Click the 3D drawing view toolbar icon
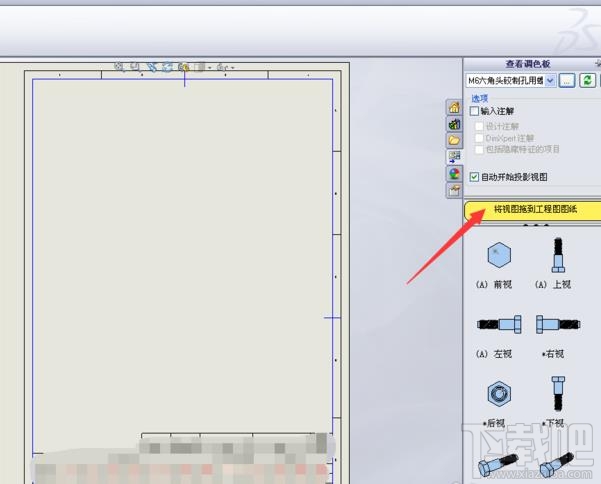Image resolution: width=601 pixels, height=484 pixels. pyautogui.click(x=184, y=67)
